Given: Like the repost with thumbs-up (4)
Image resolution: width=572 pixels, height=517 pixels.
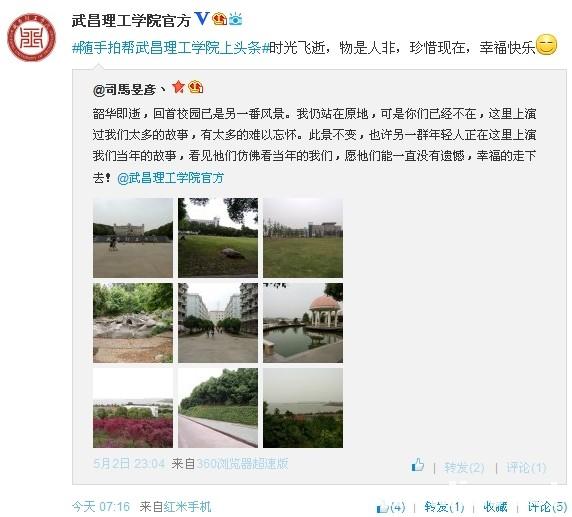Looking at the screenshot, I should [x=391, y=507].
